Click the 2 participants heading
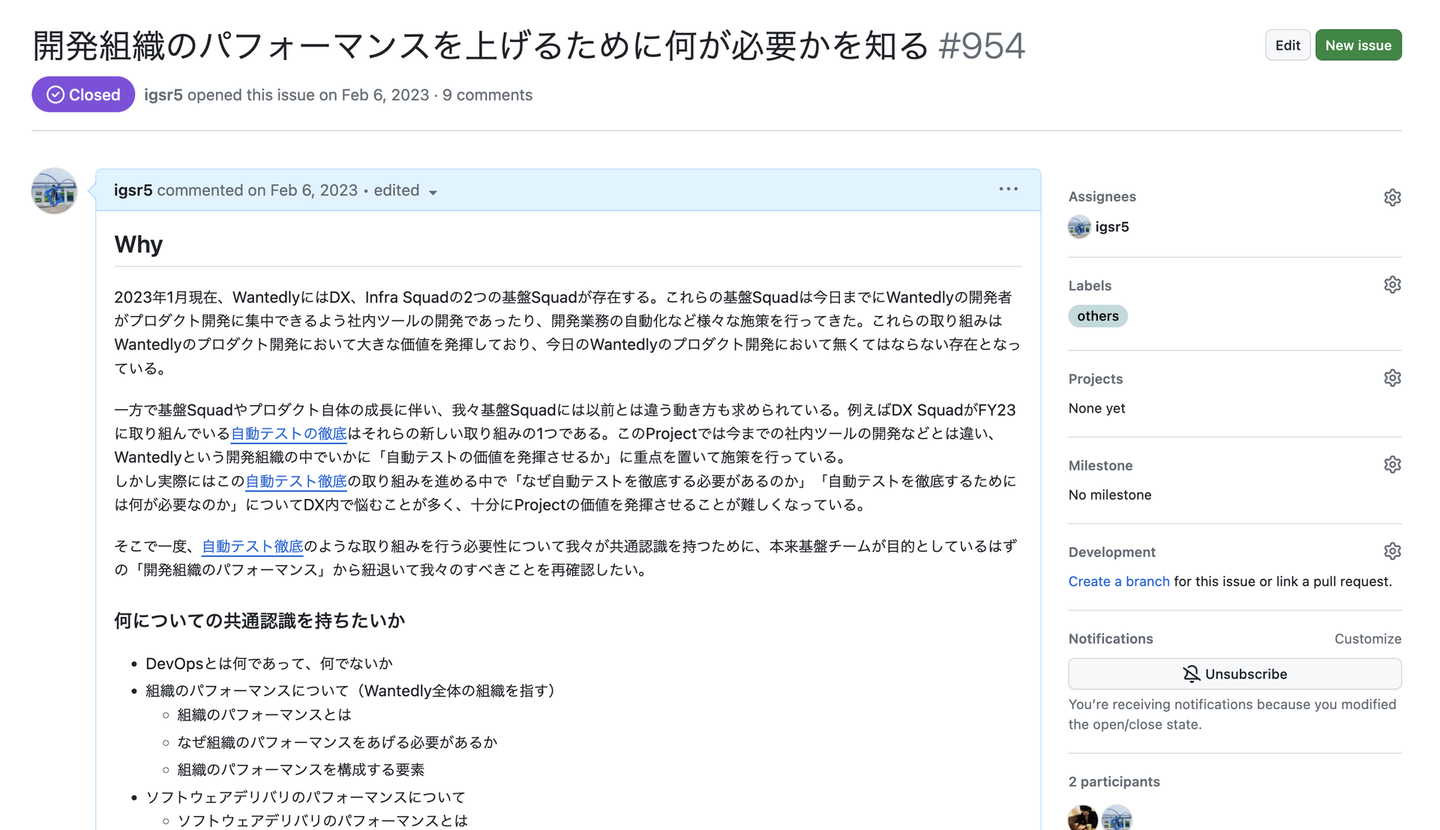Screen dimensions: 1440x830 pos(1114,782)
